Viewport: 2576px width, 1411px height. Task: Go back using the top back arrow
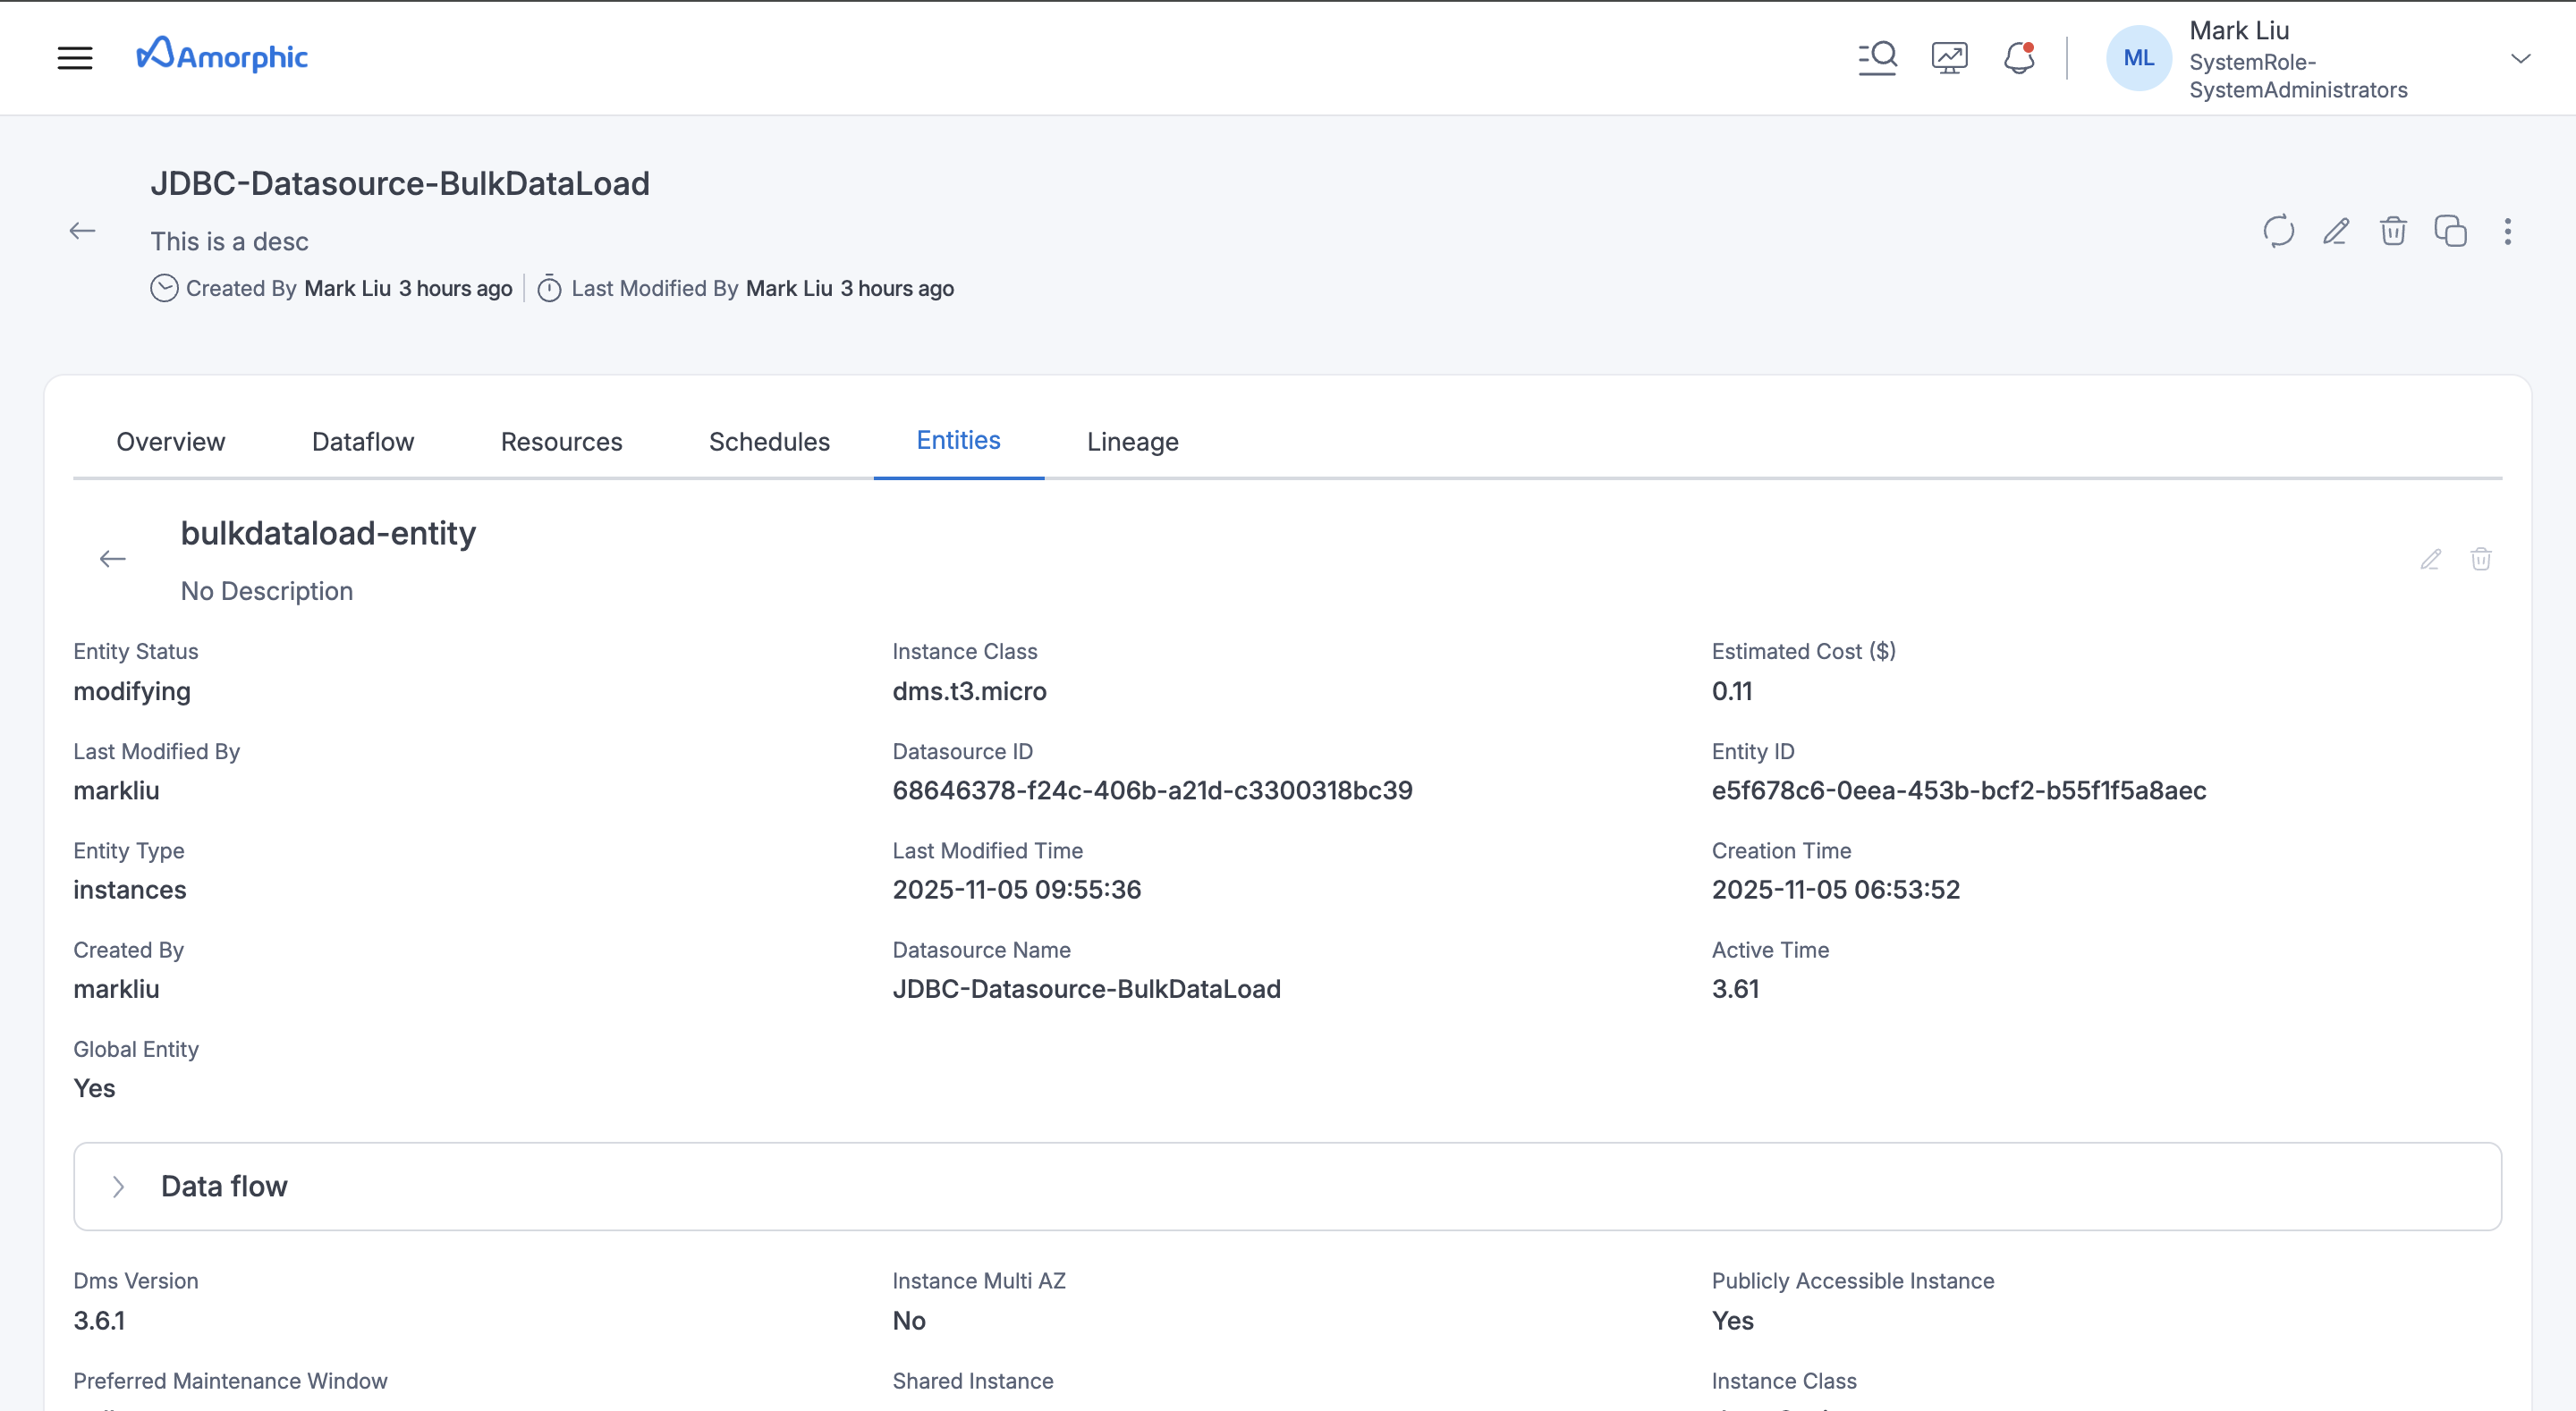coord(82,230)
